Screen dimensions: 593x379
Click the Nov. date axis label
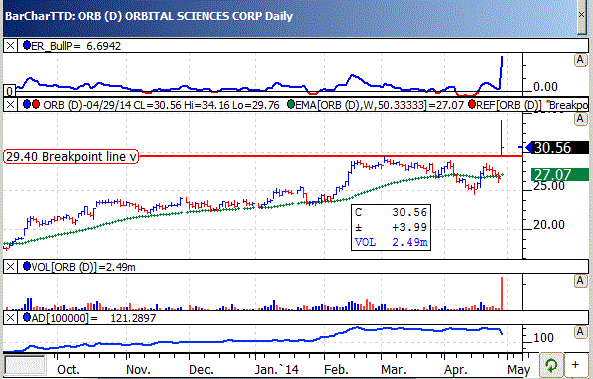(x=138, y=370)
